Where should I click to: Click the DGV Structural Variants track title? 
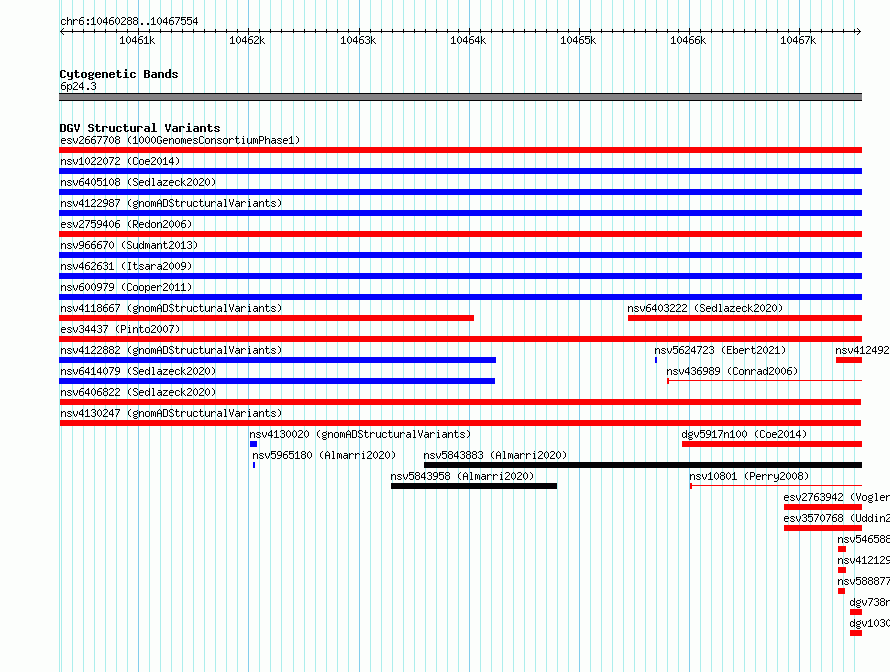coord(140,128)
